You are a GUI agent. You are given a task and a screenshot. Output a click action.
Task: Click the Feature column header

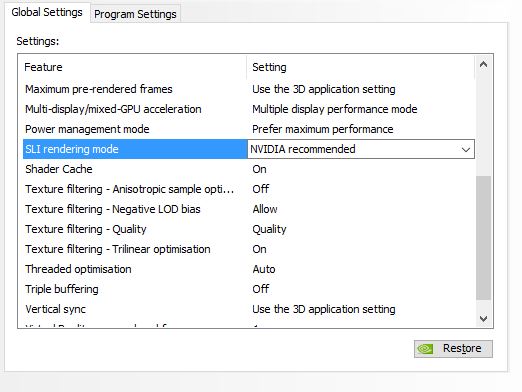pyautogui.click(x=135, y=67)
